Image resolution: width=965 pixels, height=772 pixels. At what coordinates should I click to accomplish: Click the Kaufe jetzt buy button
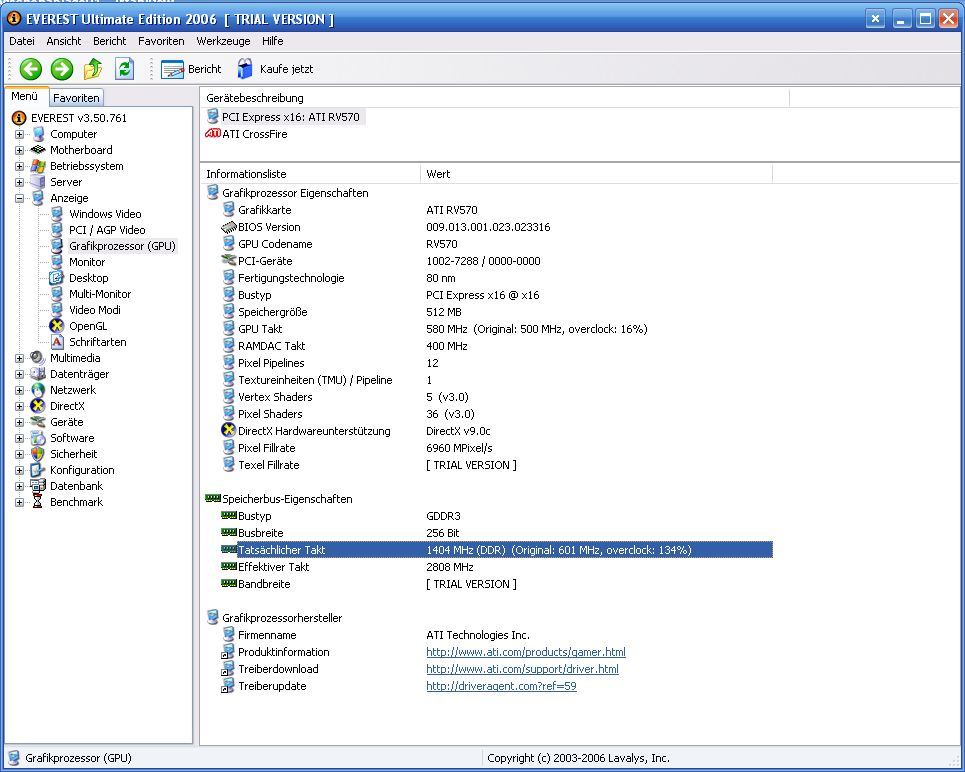pos(275,69)
